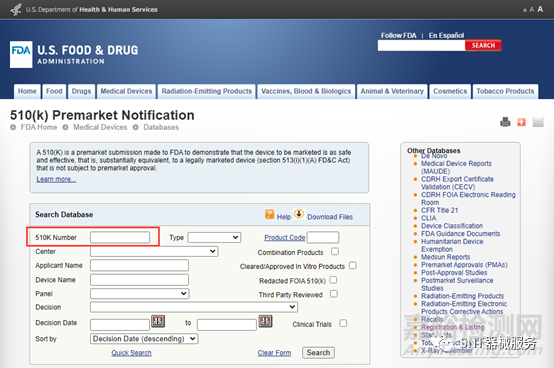Click the Learn more link
Viewport: 554px width, 368px height.
pos(56,179)
